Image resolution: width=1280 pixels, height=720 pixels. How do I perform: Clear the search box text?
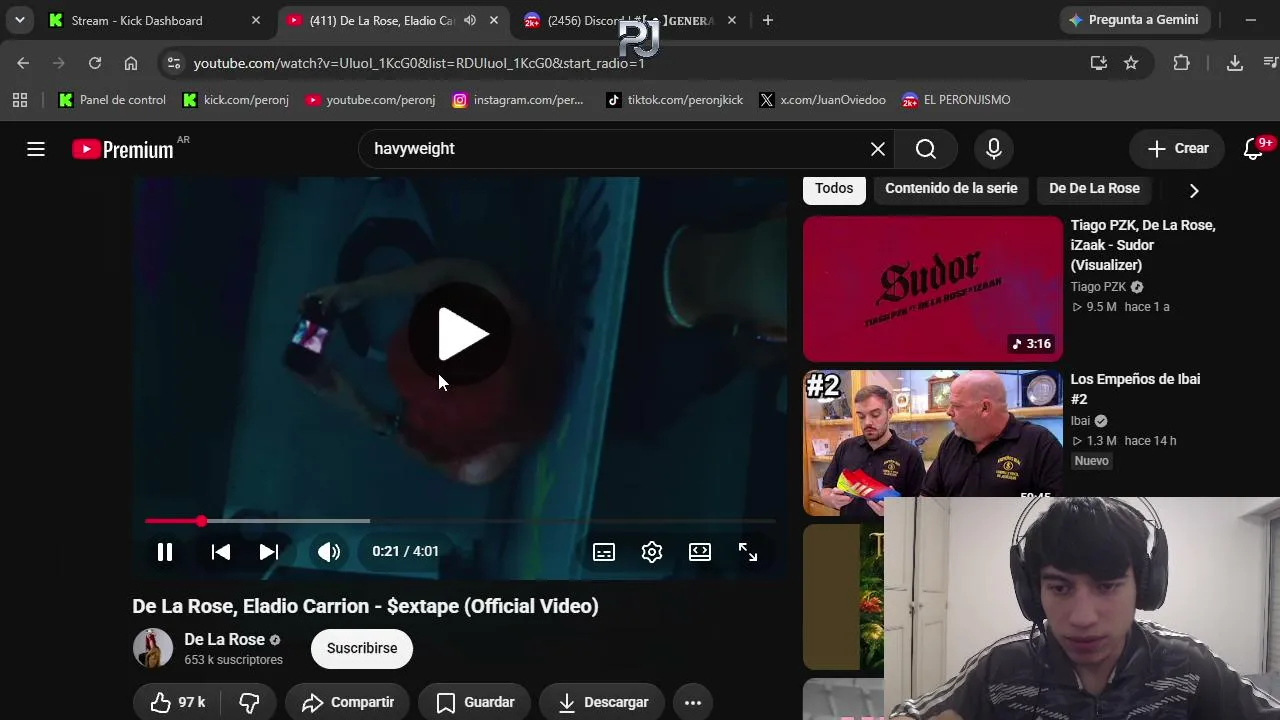coord(878,149)
